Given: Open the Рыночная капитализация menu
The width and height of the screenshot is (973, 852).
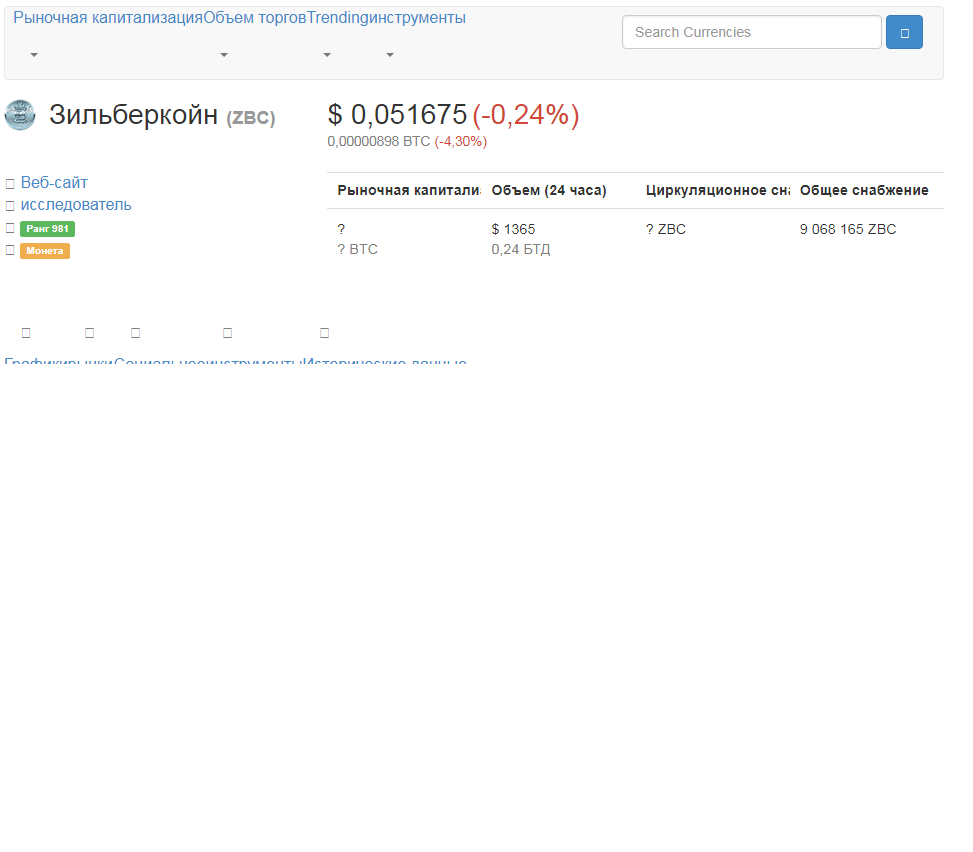Looking at the screenshot, I should pos(108,18).
